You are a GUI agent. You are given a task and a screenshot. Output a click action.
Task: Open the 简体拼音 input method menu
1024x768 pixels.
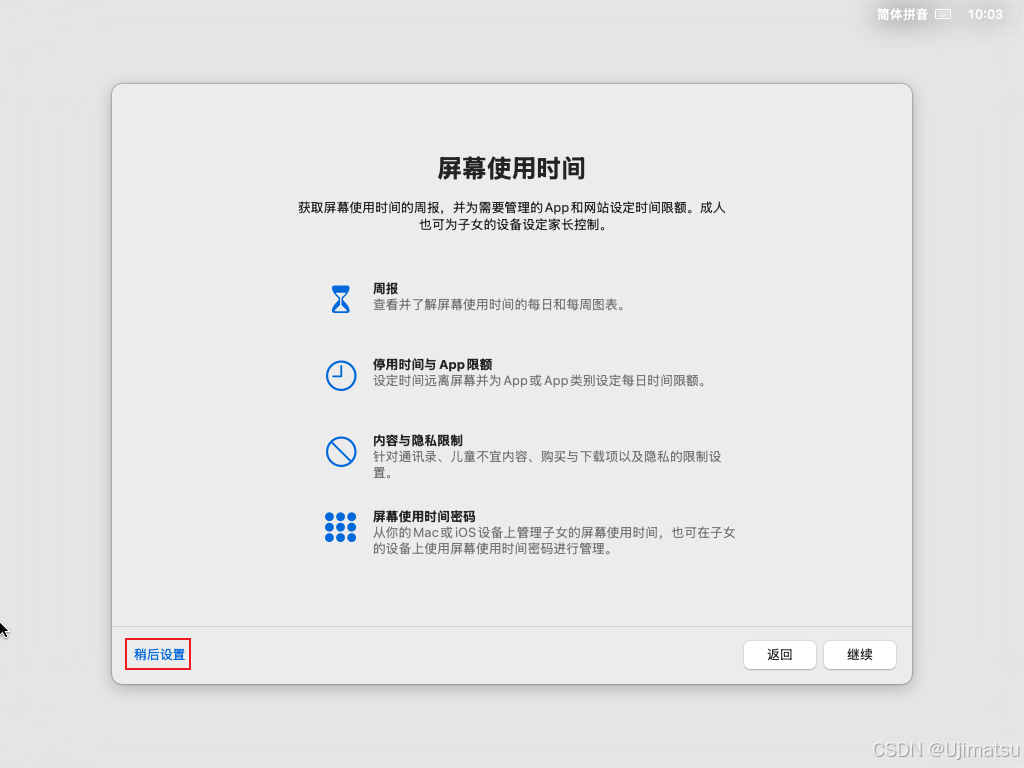click(902, 14)
